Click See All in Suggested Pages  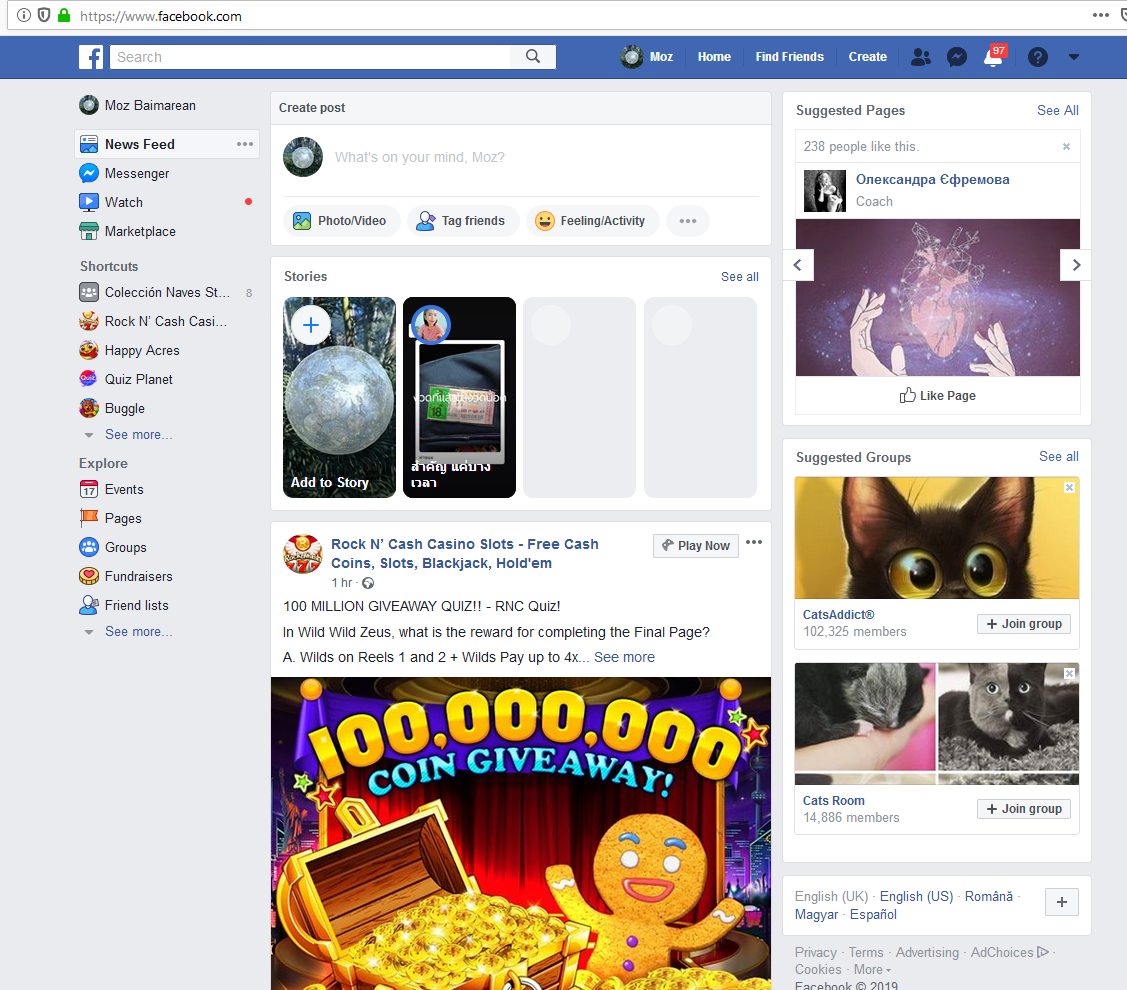1057,111
